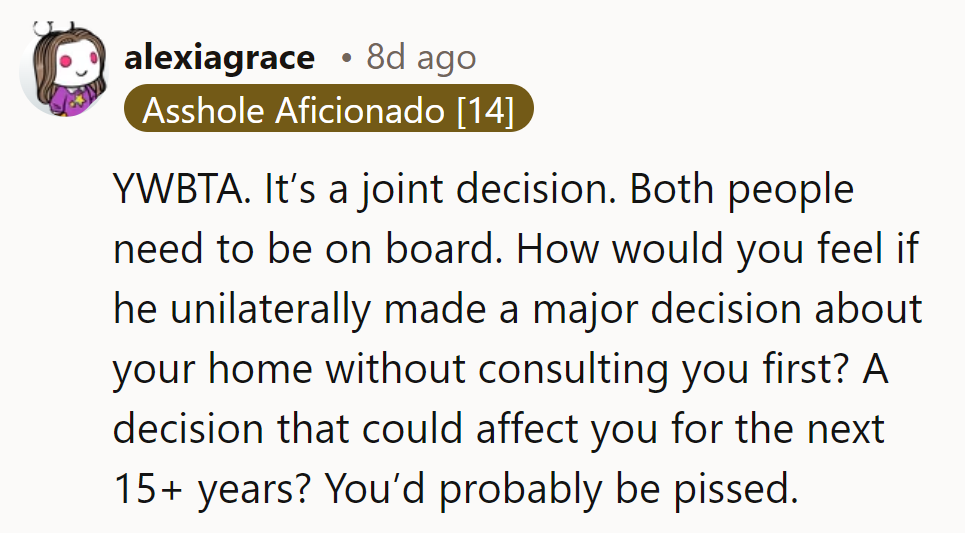This screenshot has width=965, height=533.
Task: Click the [14] count in the flair
Action: [x=484, y=110]
